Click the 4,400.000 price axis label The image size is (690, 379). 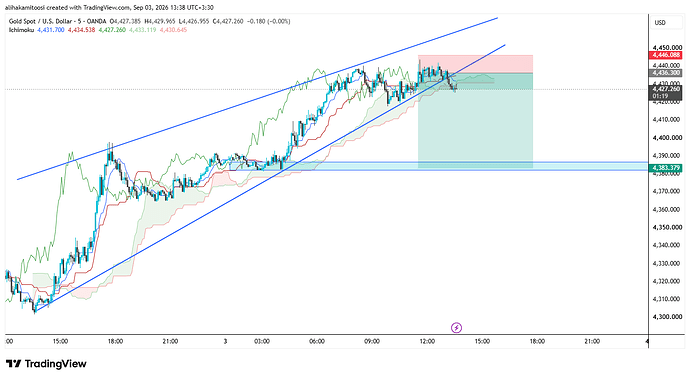click(668, 137)
